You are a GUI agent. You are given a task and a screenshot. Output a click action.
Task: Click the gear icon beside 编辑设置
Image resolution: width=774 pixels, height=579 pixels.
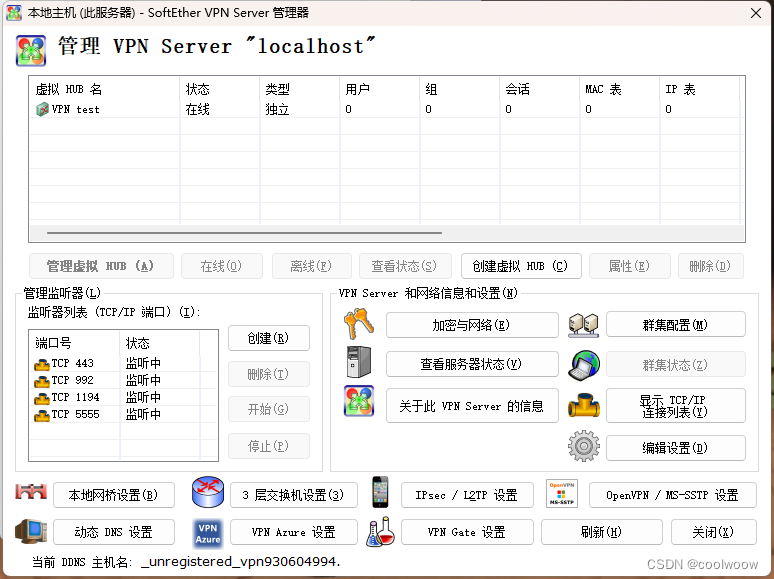point(583,446)
